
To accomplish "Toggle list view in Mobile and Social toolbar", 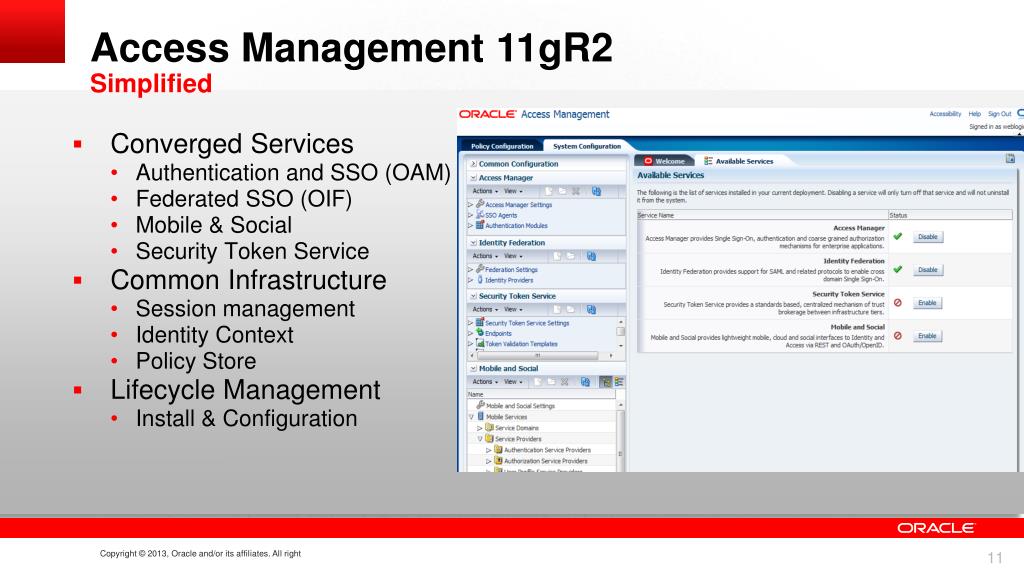I will 618,381.
